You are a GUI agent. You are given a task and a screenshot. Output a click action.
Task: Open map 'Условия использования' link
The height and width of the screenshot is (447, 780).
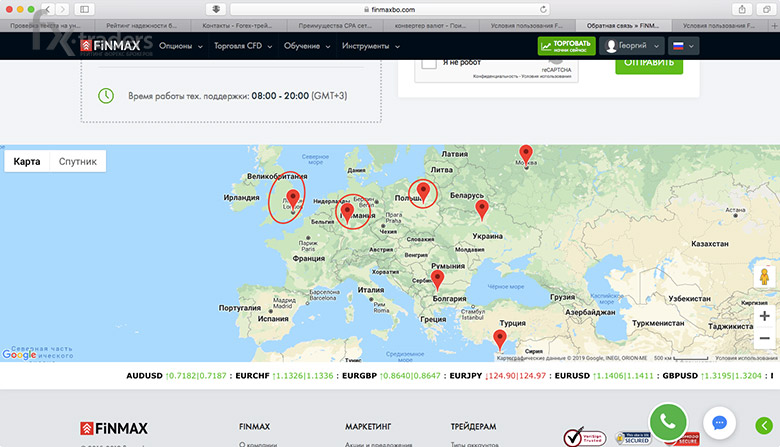click(x=746, y=358)
